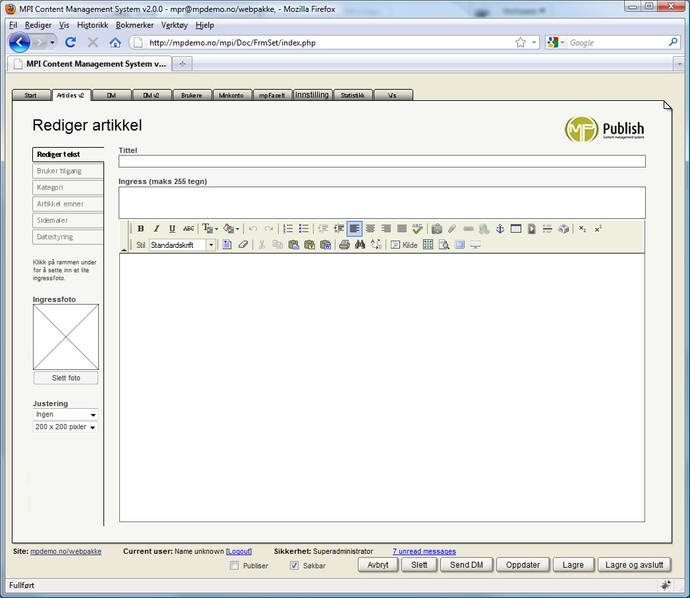Enable the Publiser checkbox
690x598 pixels.
234,566
